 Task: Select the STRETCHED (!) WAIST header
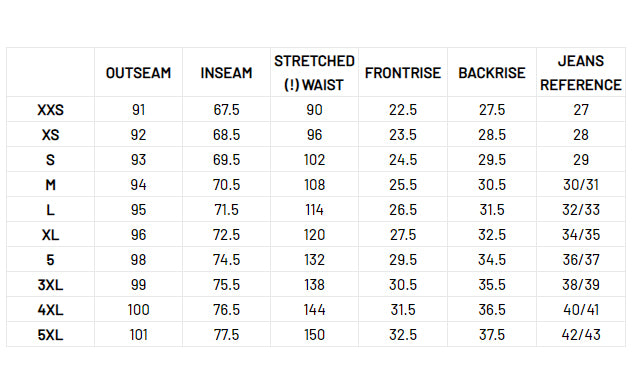[314, 73]
